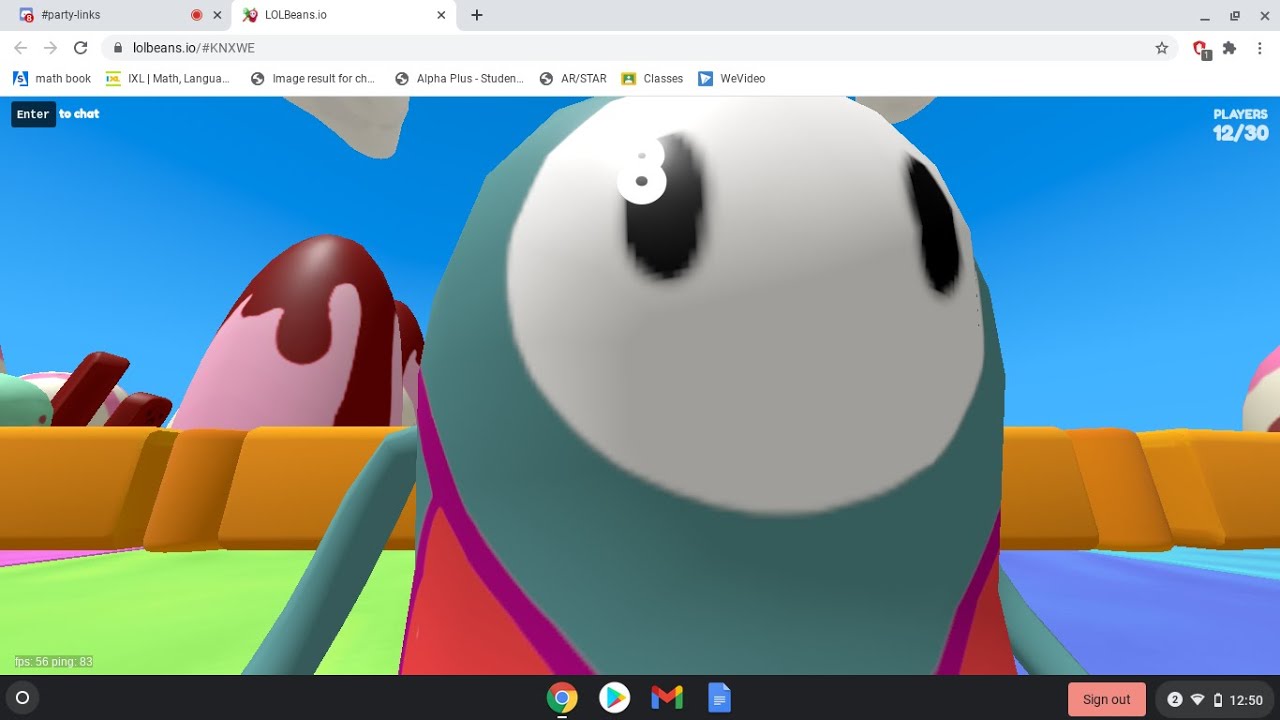Click the fps and ping readout
This screenshot has width=1280, height=720.
(54, 662)
